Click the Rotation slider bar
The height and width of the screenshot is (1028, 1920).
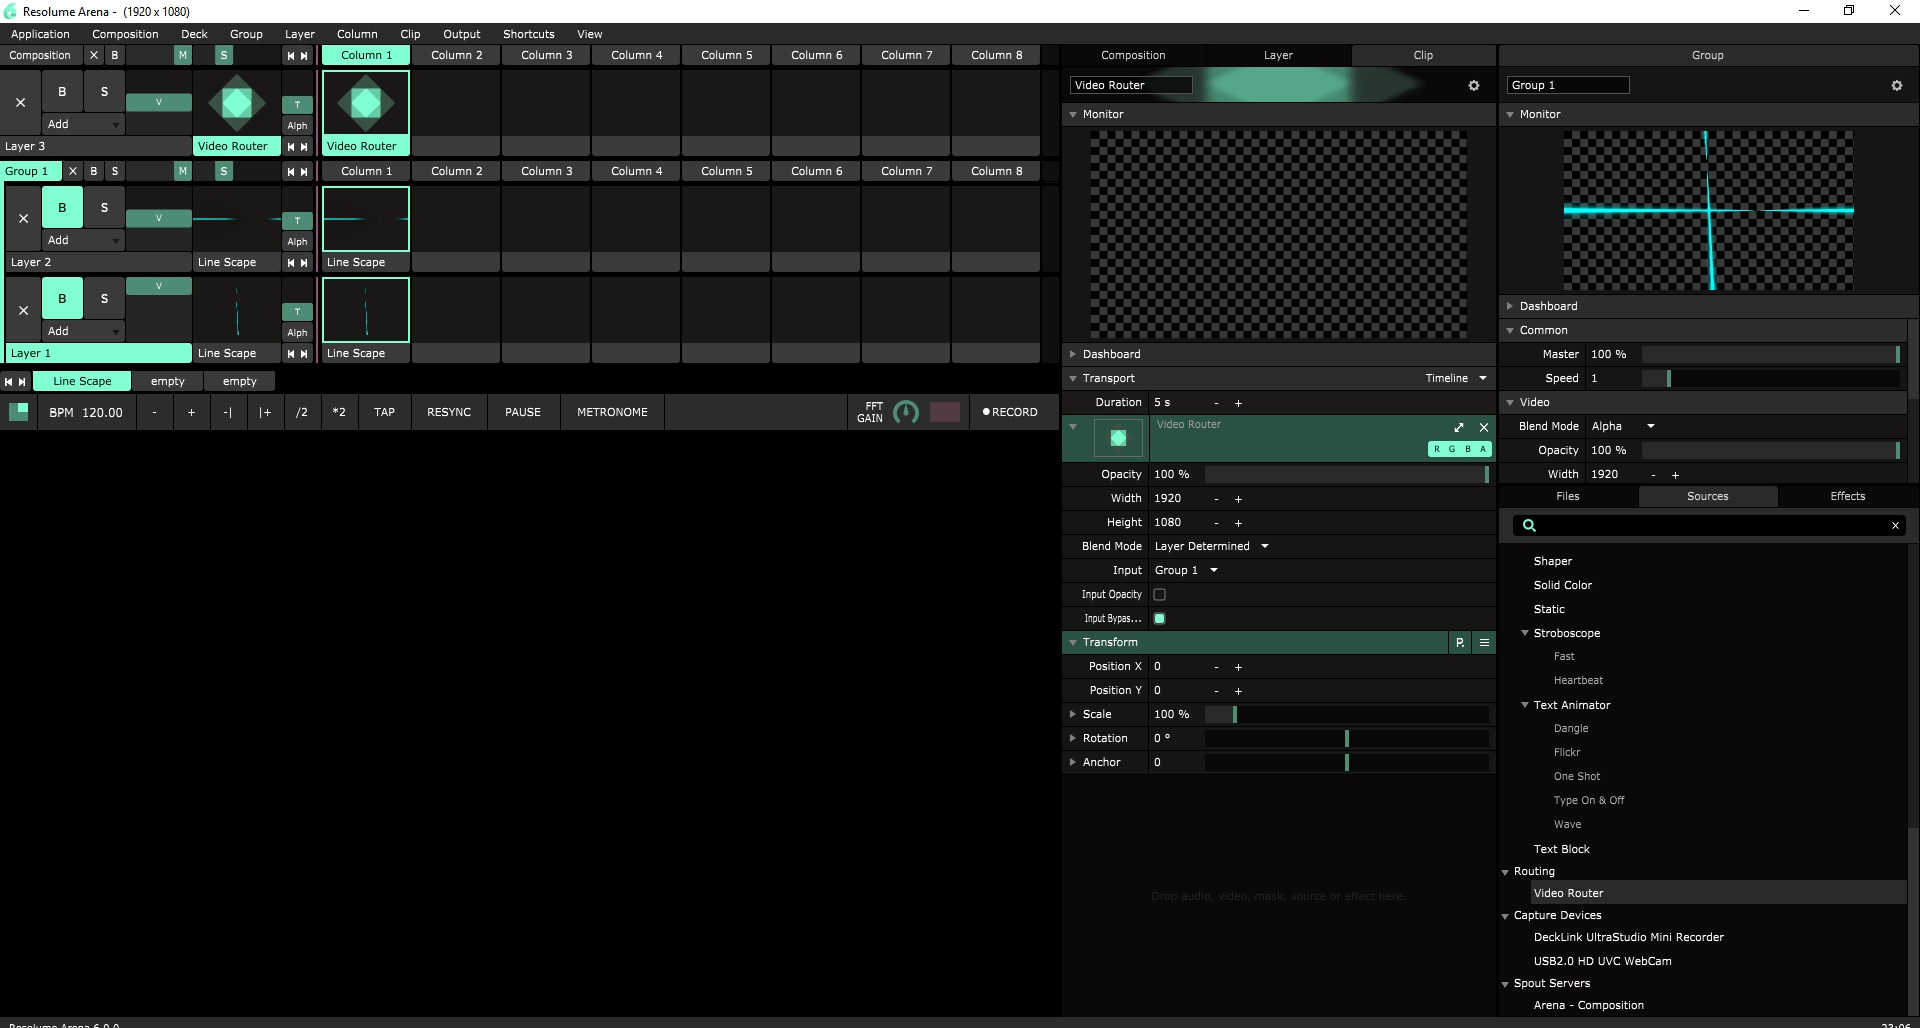point(1346,739)
